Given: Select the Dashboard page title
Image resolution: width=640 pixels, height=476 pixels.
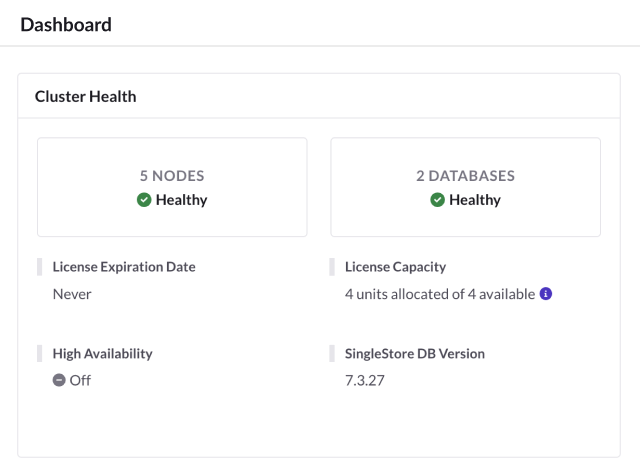Looking at the screenshot, I should (x=66, y=24).
